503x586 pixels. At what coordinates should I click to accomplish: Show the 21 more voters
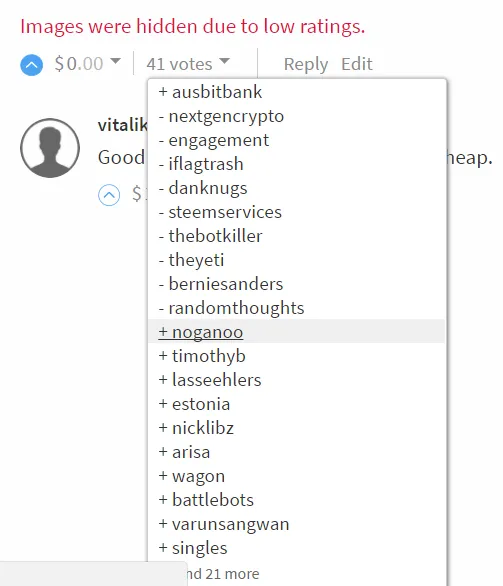(223, 574)
